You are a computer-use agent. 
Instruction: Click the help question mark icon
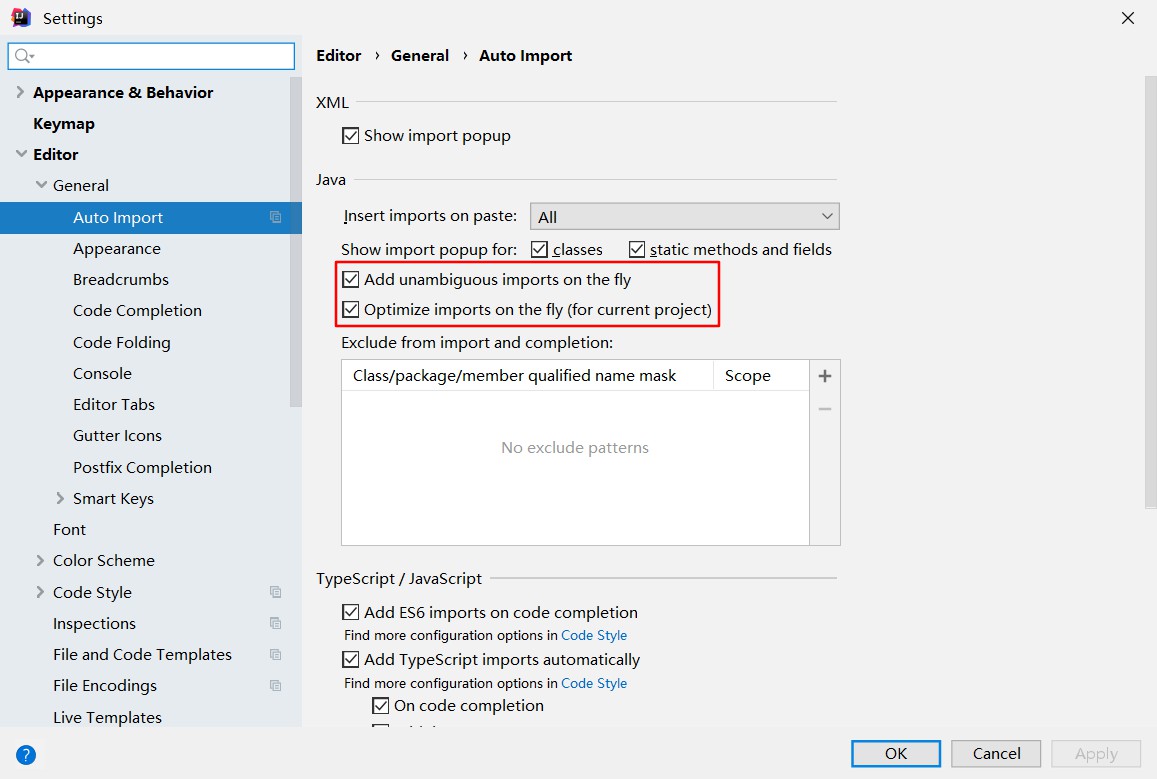[x=26, y=755]
